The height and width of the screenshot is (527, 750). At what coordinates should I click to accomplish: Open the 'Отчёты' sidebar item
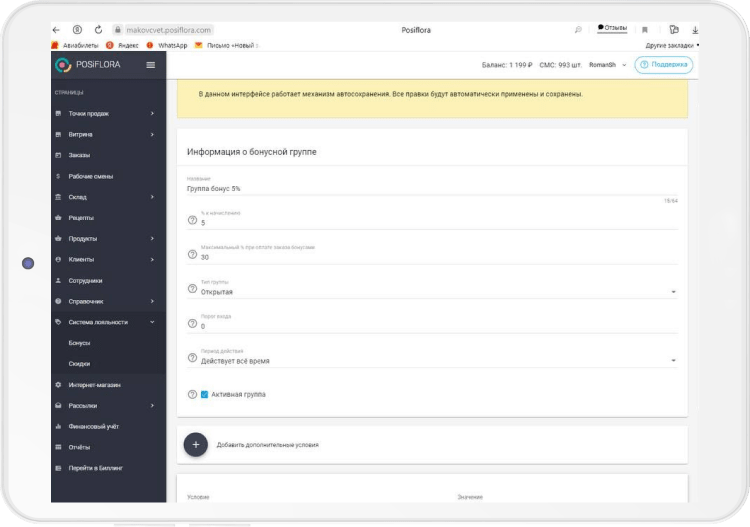pyautogui.click(x=79, y=447)
